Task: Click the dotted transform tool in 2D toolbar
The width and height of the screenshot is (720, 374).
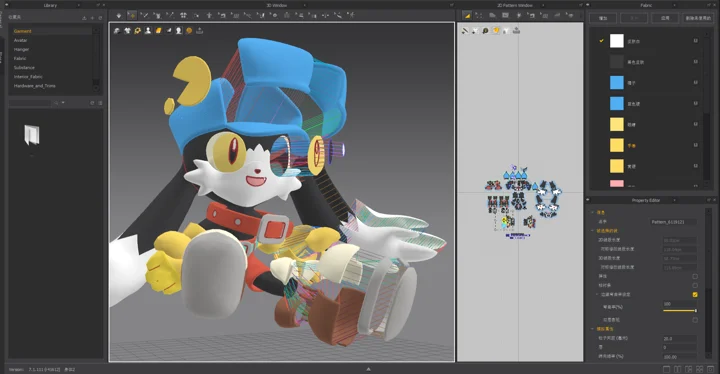Action: [x=479, y=15]
